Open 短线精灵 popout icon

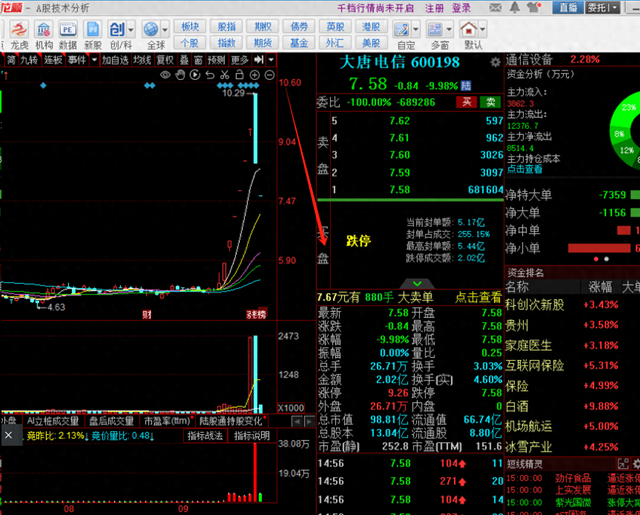pos(623,464)
